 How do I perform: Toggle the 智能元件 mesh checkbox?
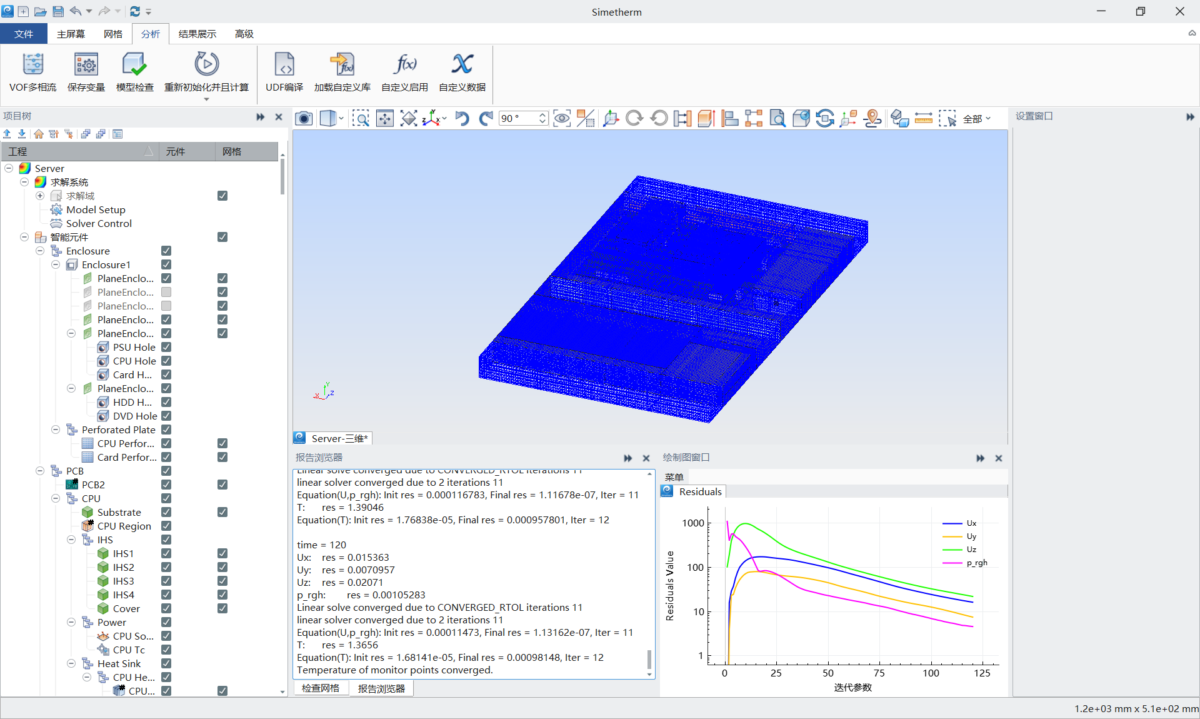(x=222, y=237)
